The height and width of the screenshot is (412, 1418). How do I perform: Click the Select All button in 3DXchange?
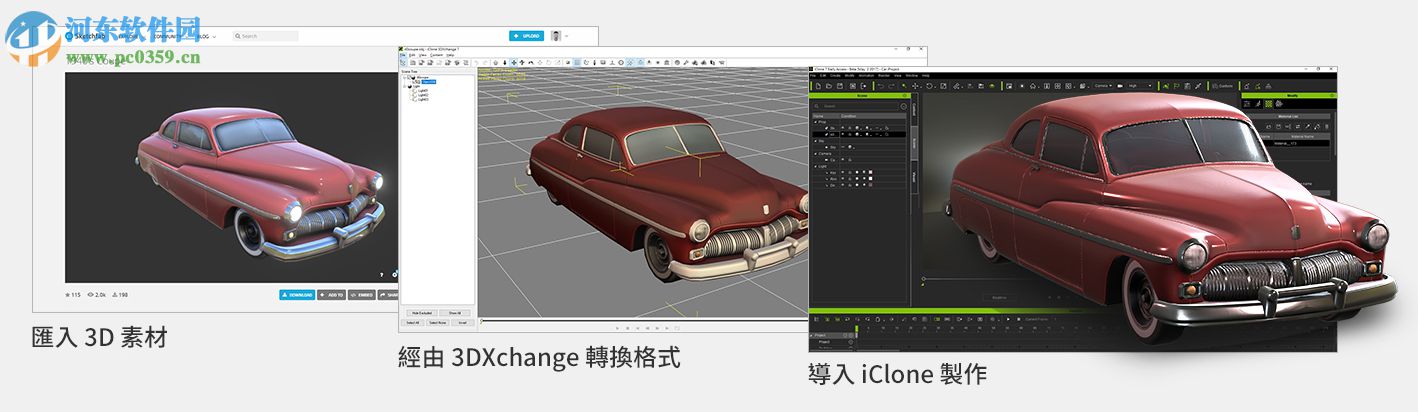pos(413,322)
